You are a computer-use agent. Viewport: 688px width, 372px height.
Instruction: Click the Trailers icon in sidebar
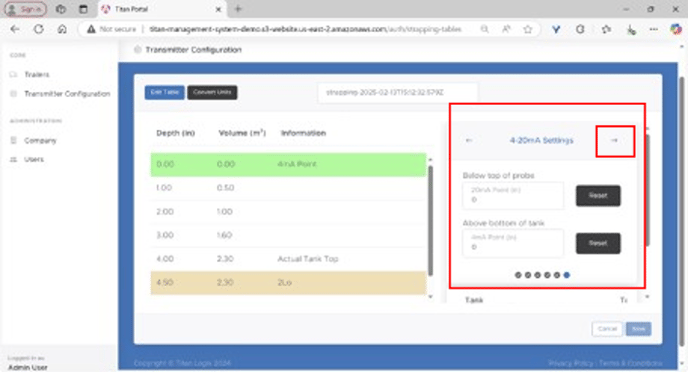pyautogui.click(x=13, y=75)
